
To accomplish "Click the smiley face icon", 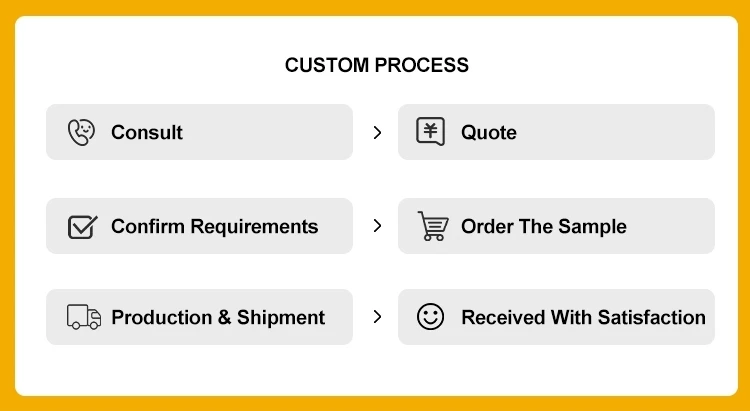I will click(430, 317).
